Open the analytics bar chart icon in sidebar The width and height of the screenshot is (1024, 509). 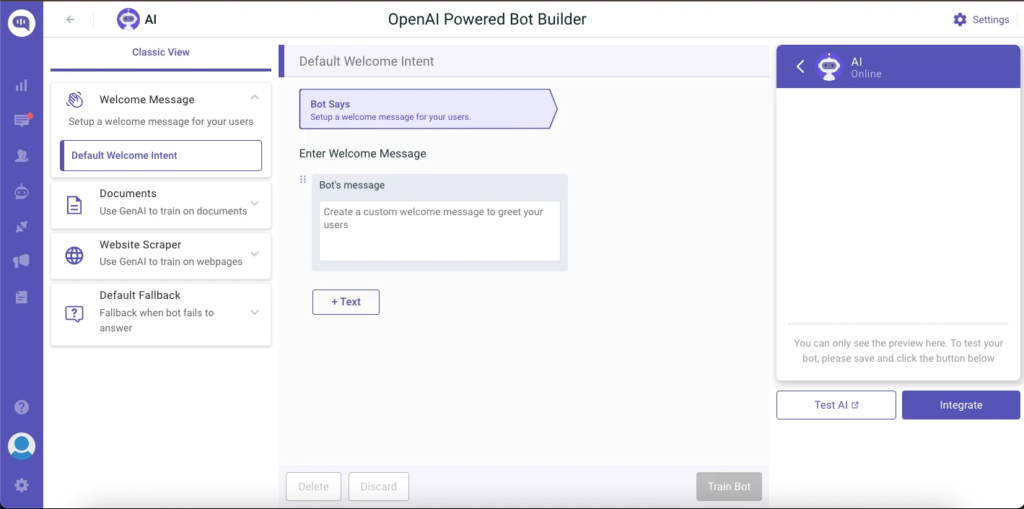click(22, 86)
